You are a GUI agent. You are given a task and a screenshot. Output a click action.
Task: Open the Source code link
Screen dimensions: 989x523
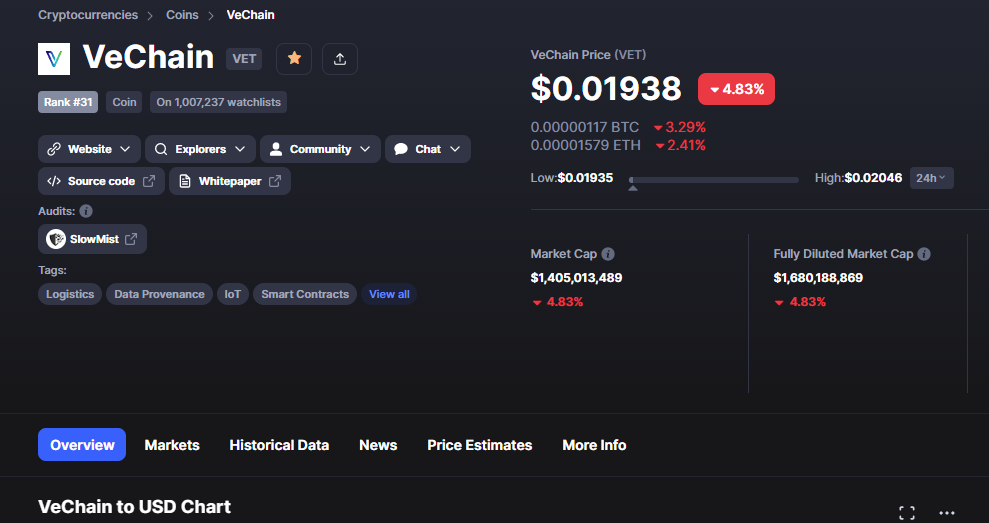point(102,181)
